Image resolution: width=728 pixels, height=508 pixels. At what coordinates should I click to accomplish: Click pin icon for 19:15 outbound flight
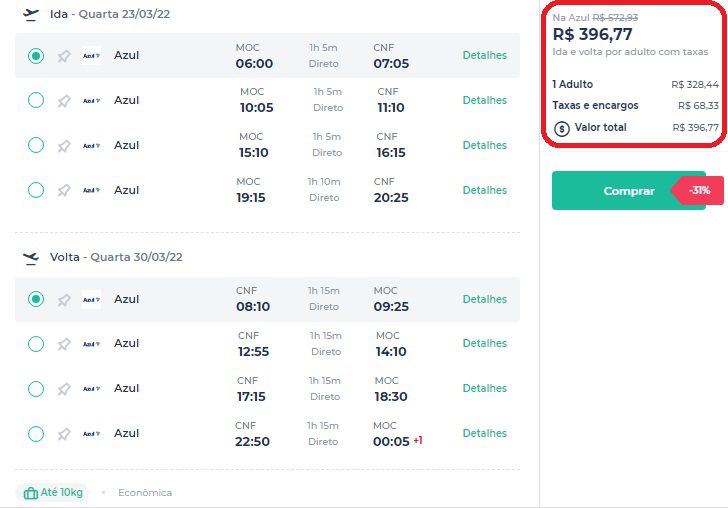point(64,191)
